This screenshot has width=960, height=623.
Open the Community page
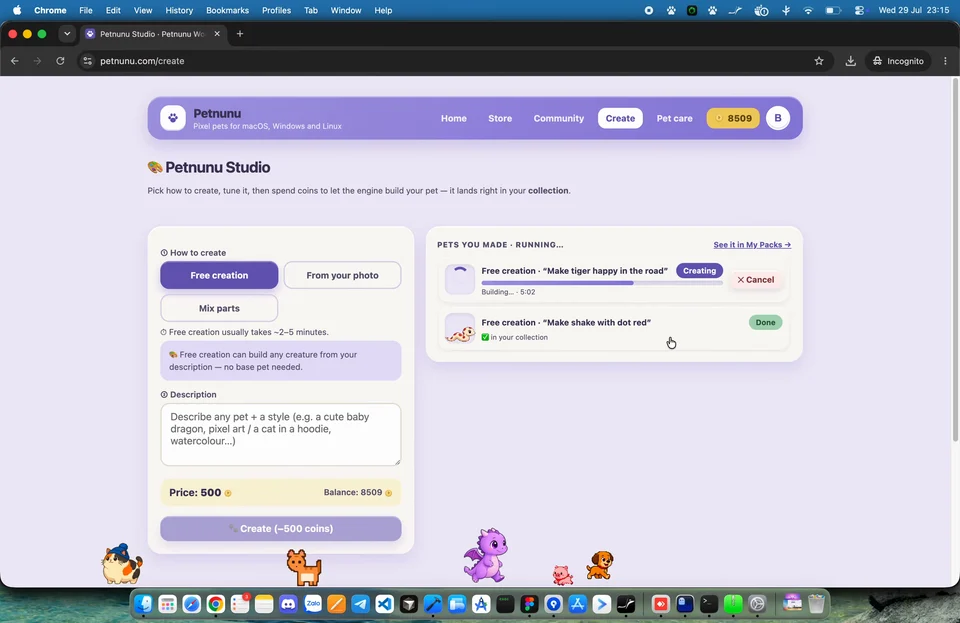pos(558,118)
